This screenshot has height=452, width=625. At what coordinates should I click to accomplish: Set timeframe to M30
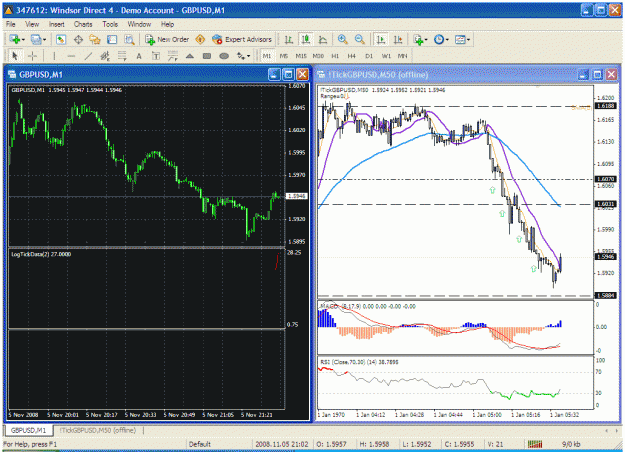coord(318,56)
